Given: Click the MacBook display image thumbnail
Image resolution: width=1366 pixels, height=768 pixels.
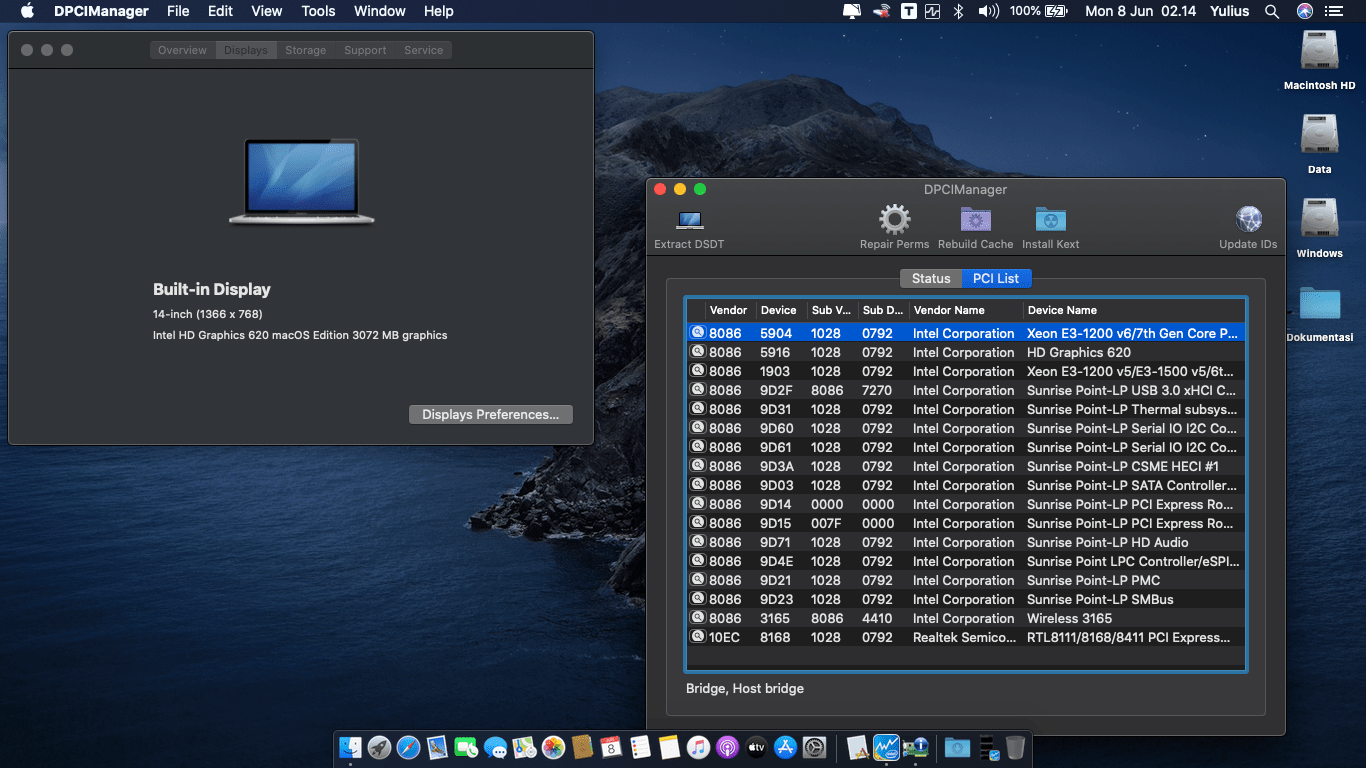Looking at the screenshot, I should (x=301, y=181).
